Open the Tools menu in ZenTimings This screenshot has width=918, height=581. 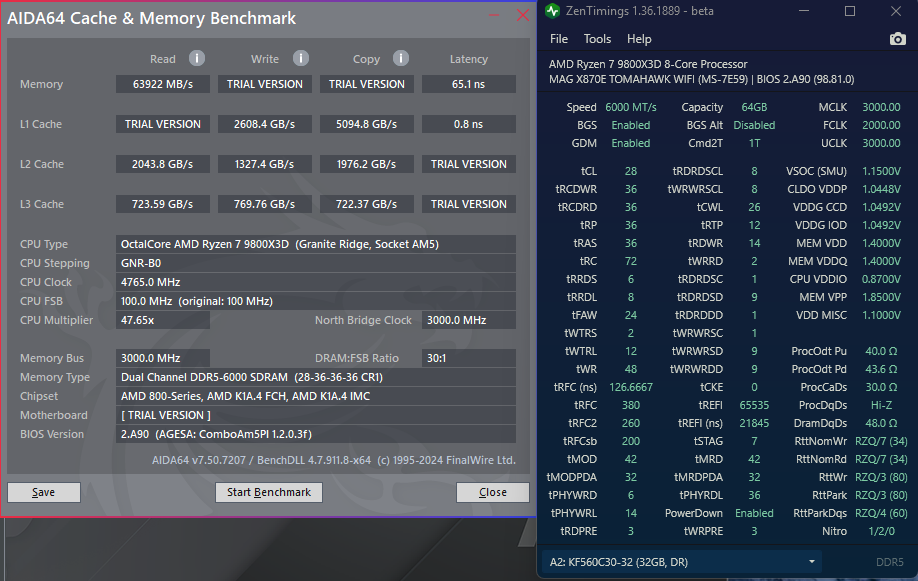(597, 39)
